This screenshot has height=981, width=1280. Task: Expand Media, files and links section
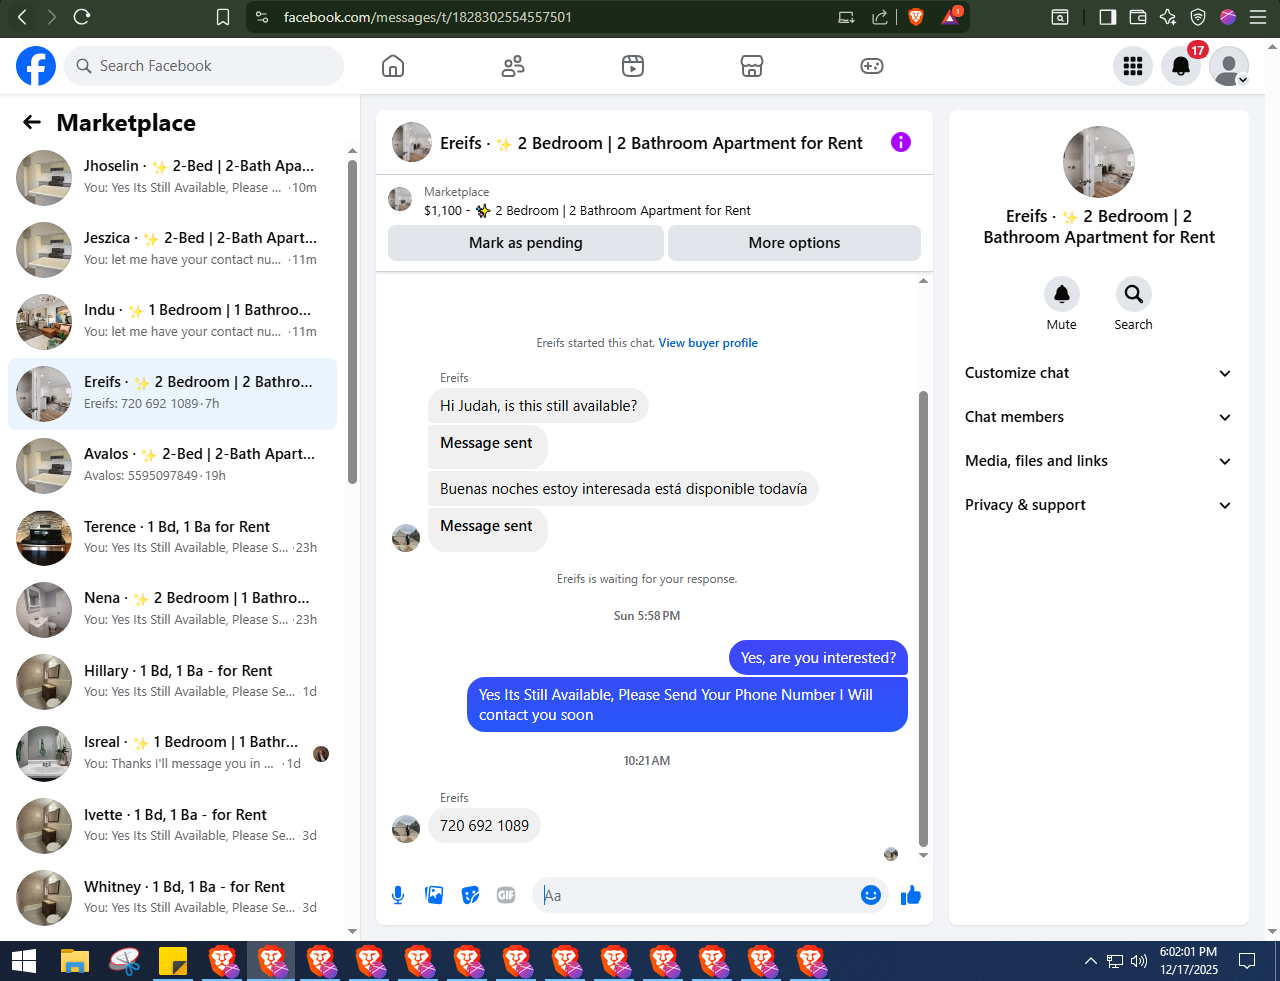(x=1098, y=461)
